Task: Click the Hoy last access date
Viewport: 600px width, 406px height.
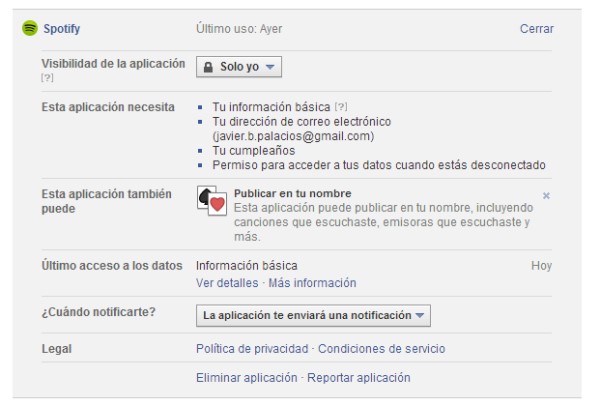Action: tap(541, 266)
